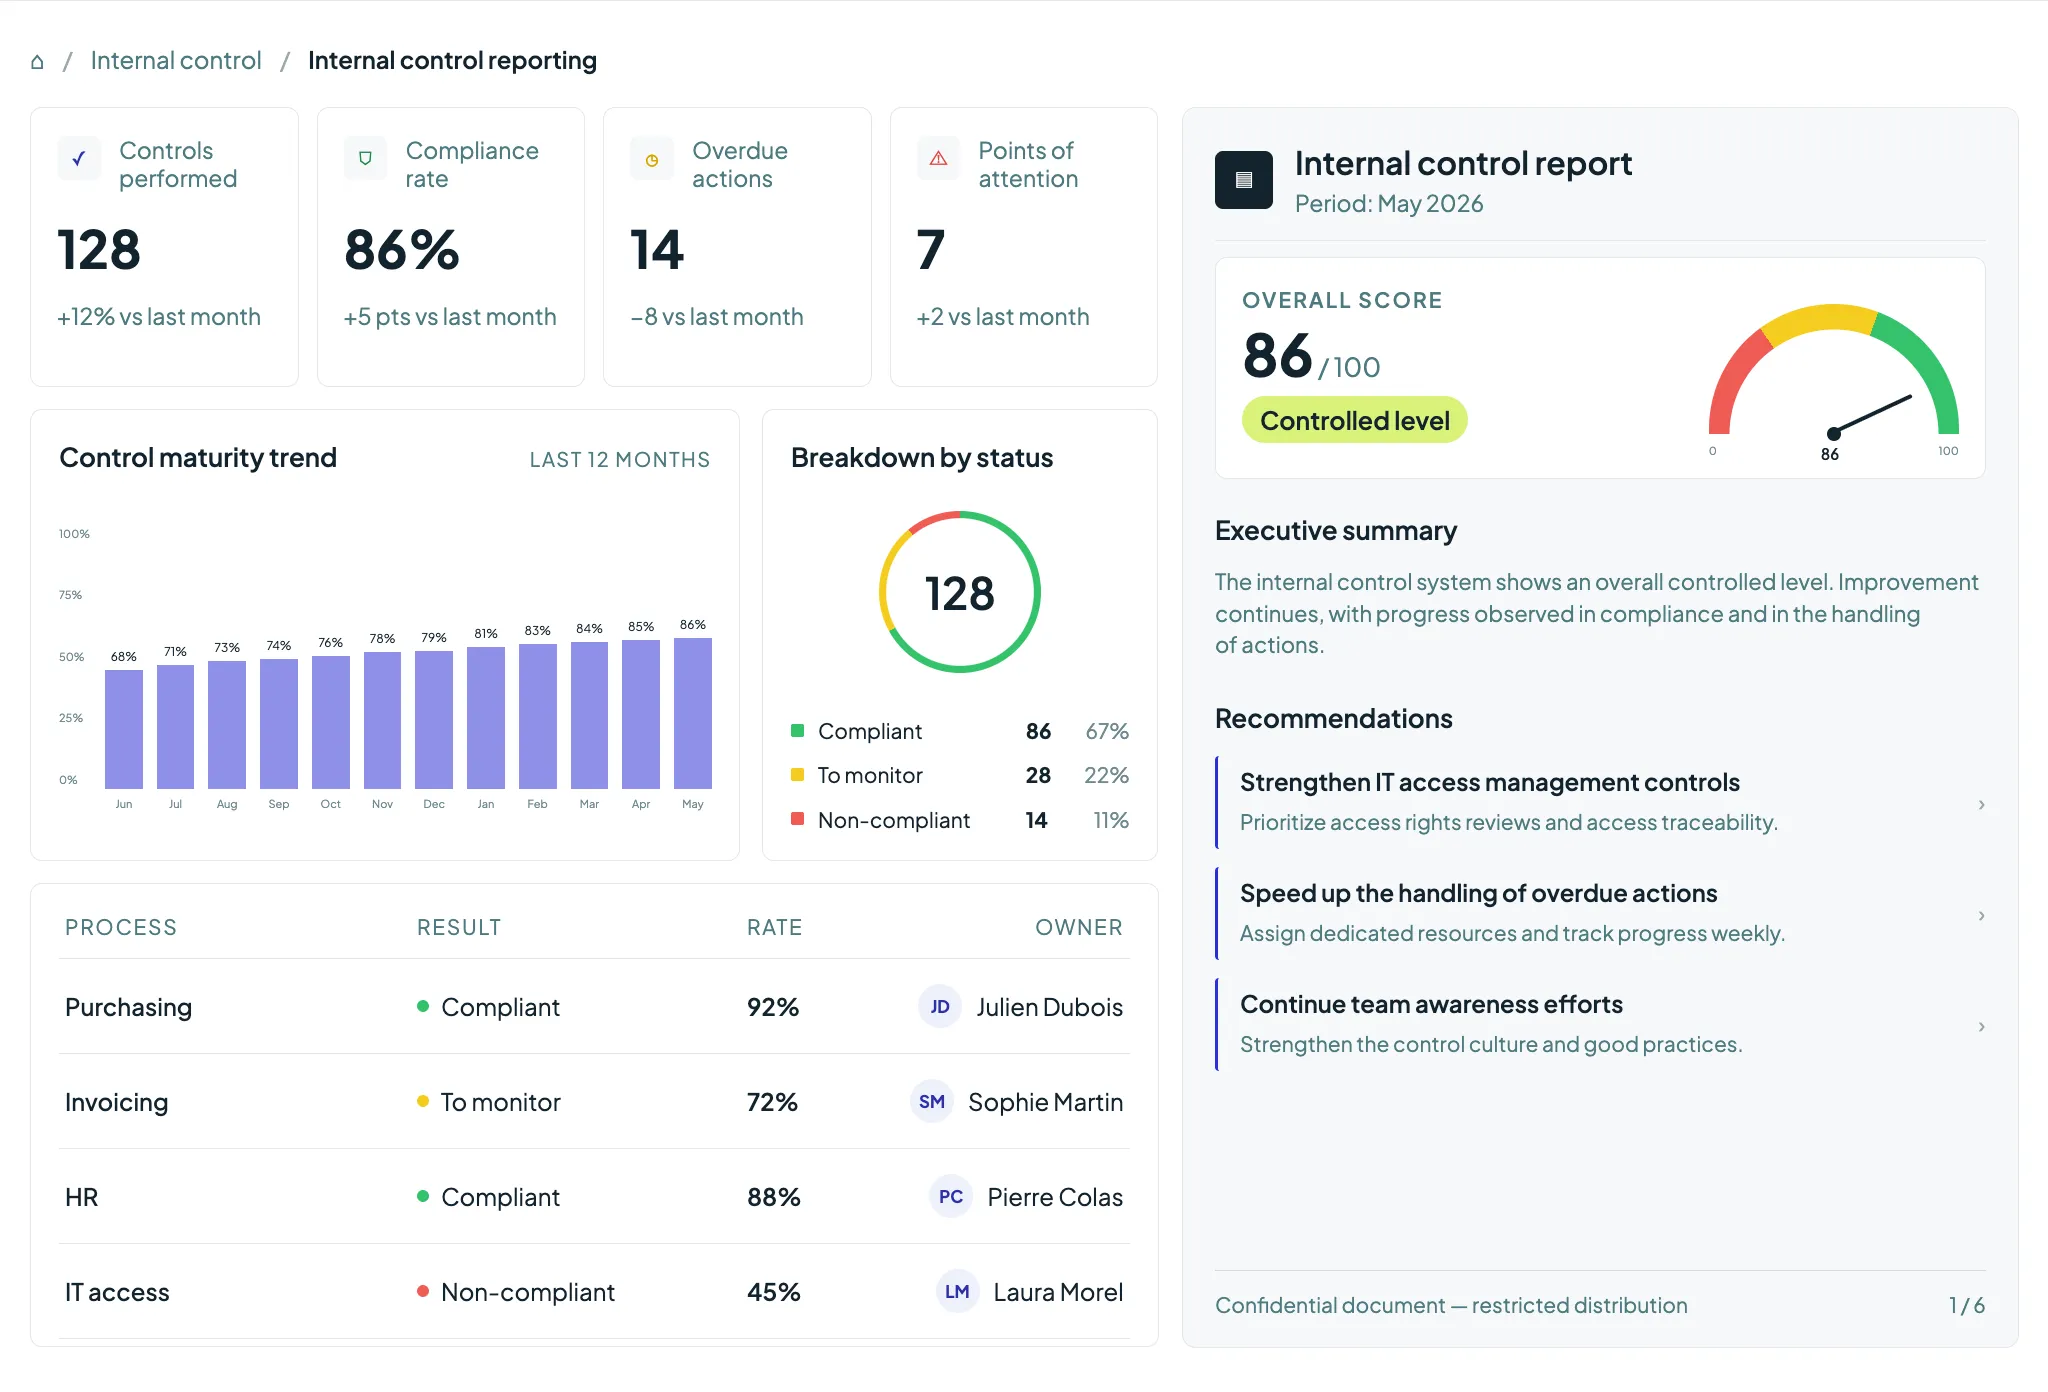2048x1392 pixels.
Task: Click the 92% rate for Purchasing
Action: tap(773, 1007)
